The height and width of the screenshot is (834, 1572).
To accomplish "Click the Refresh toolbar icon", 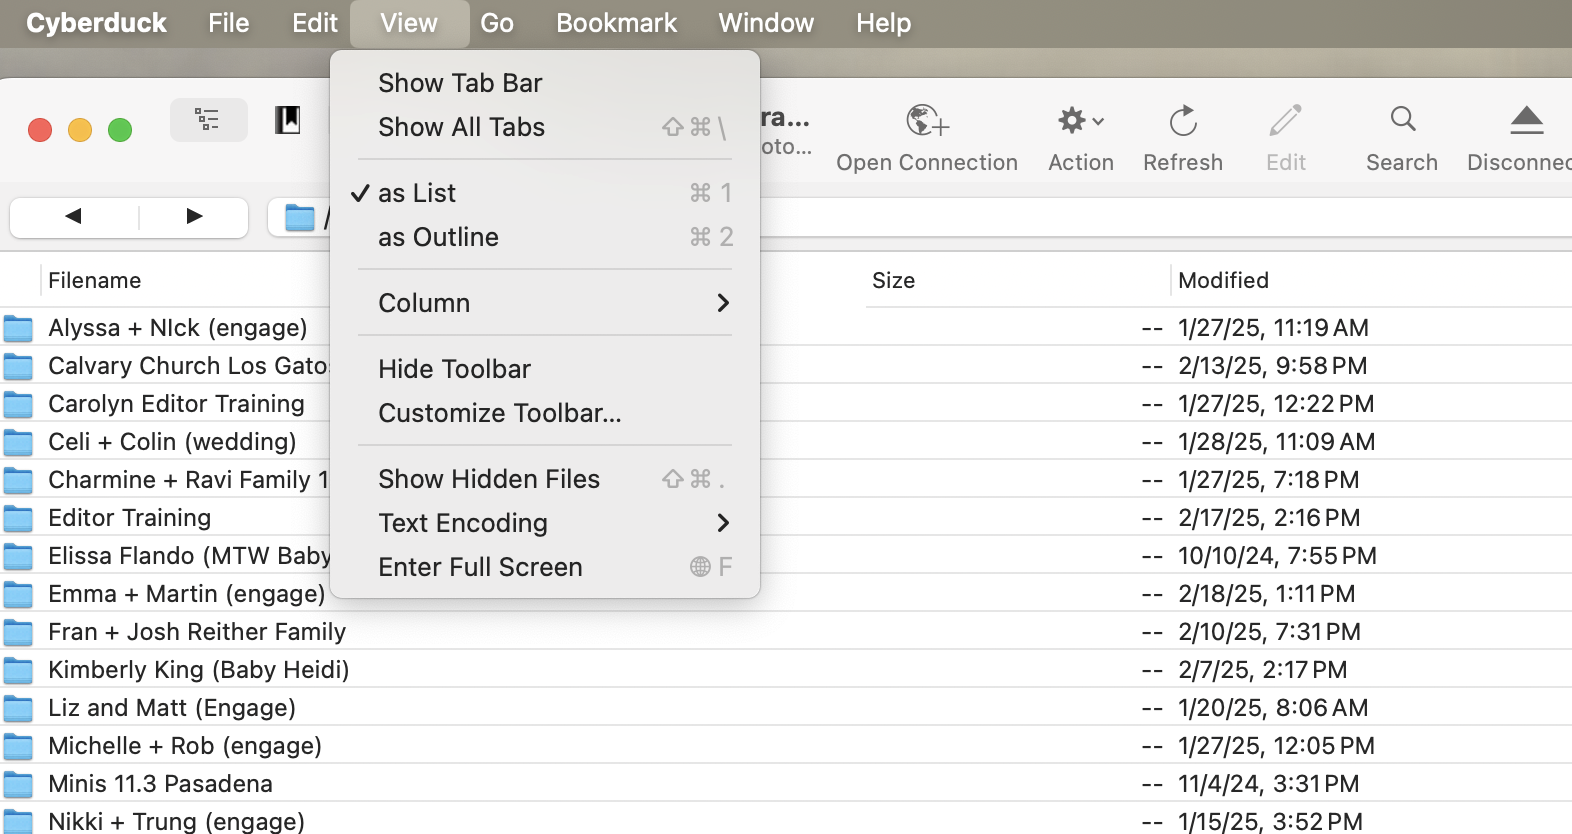I will 1183,121.
